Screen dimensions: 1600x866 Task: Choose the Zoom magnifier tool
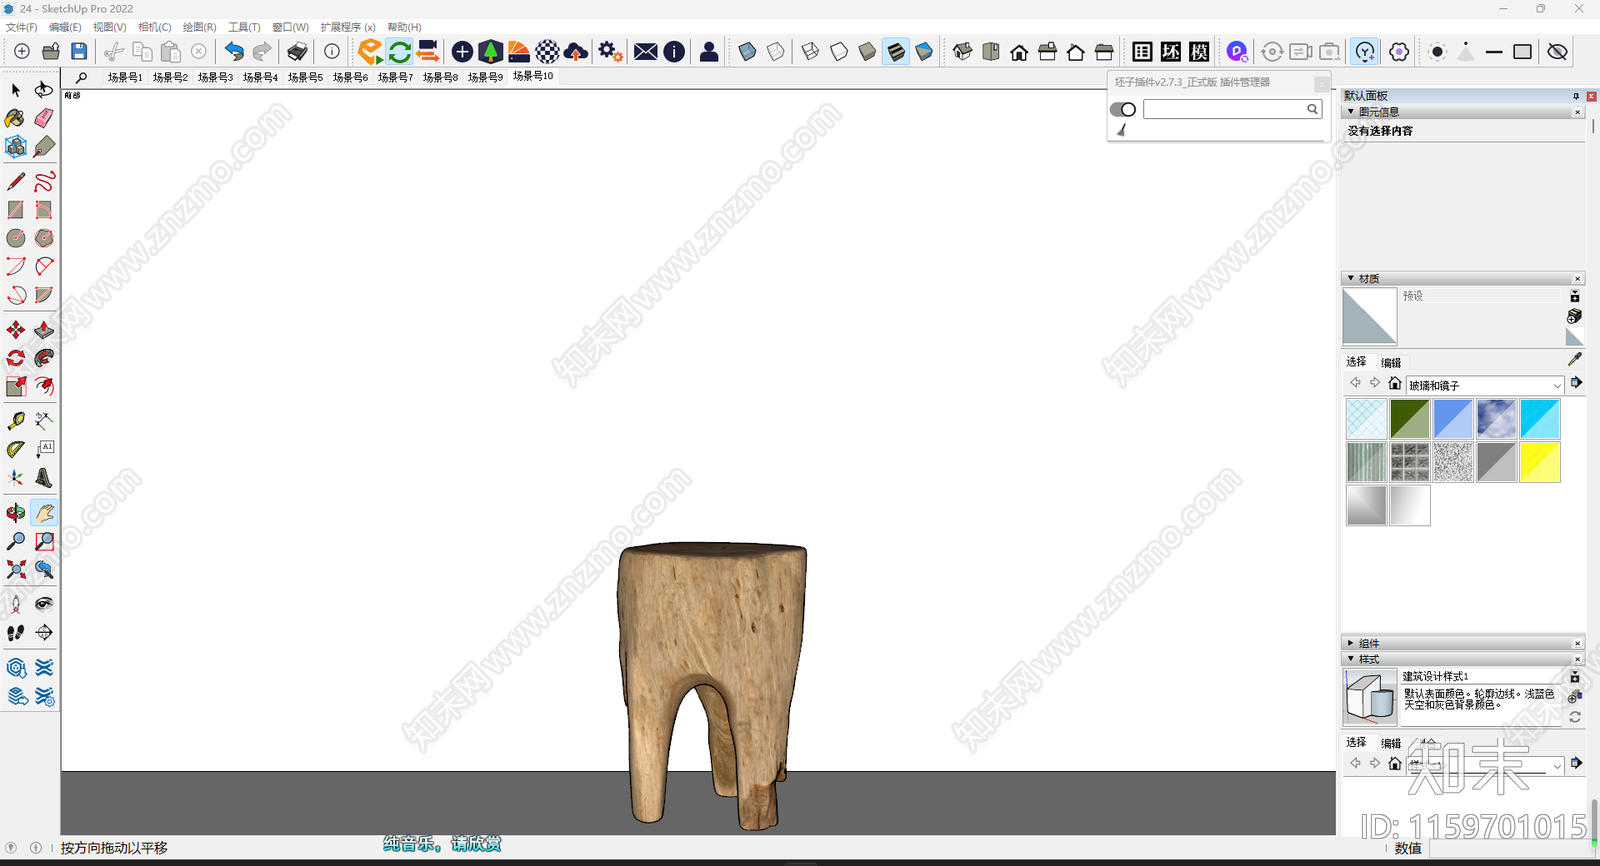(x=16, y=541)
